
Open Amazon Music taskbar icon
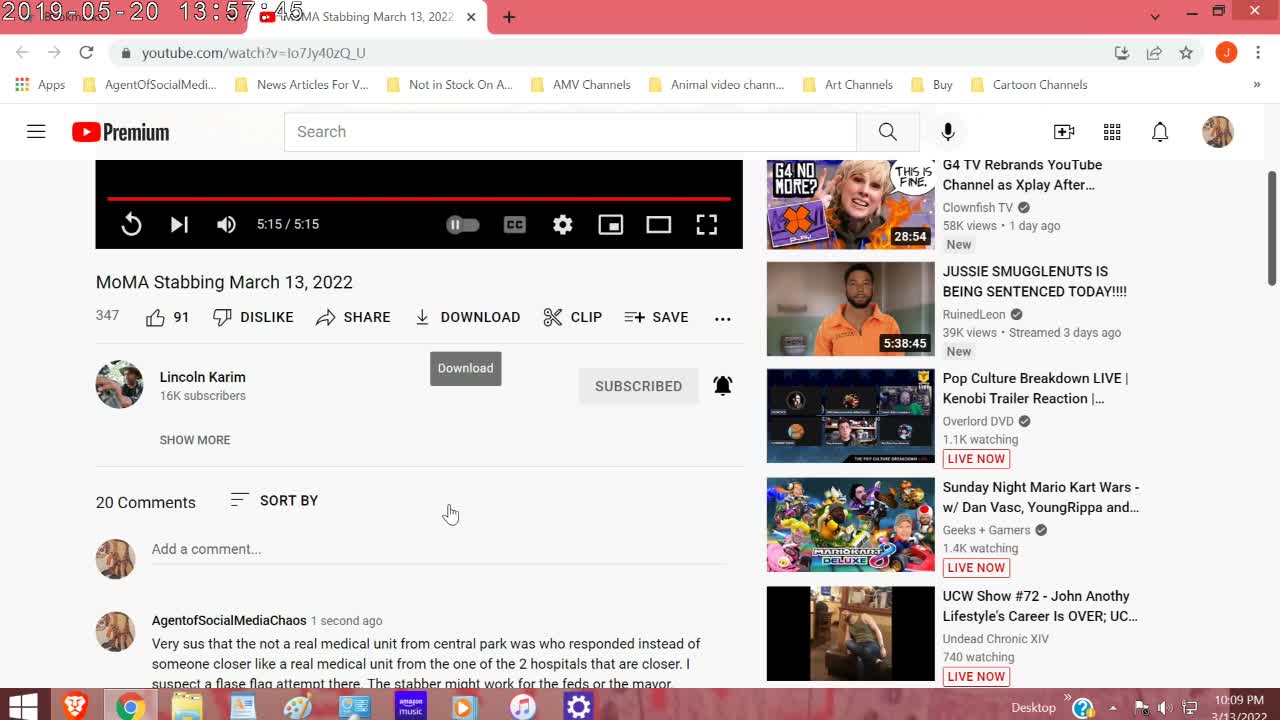411,707
